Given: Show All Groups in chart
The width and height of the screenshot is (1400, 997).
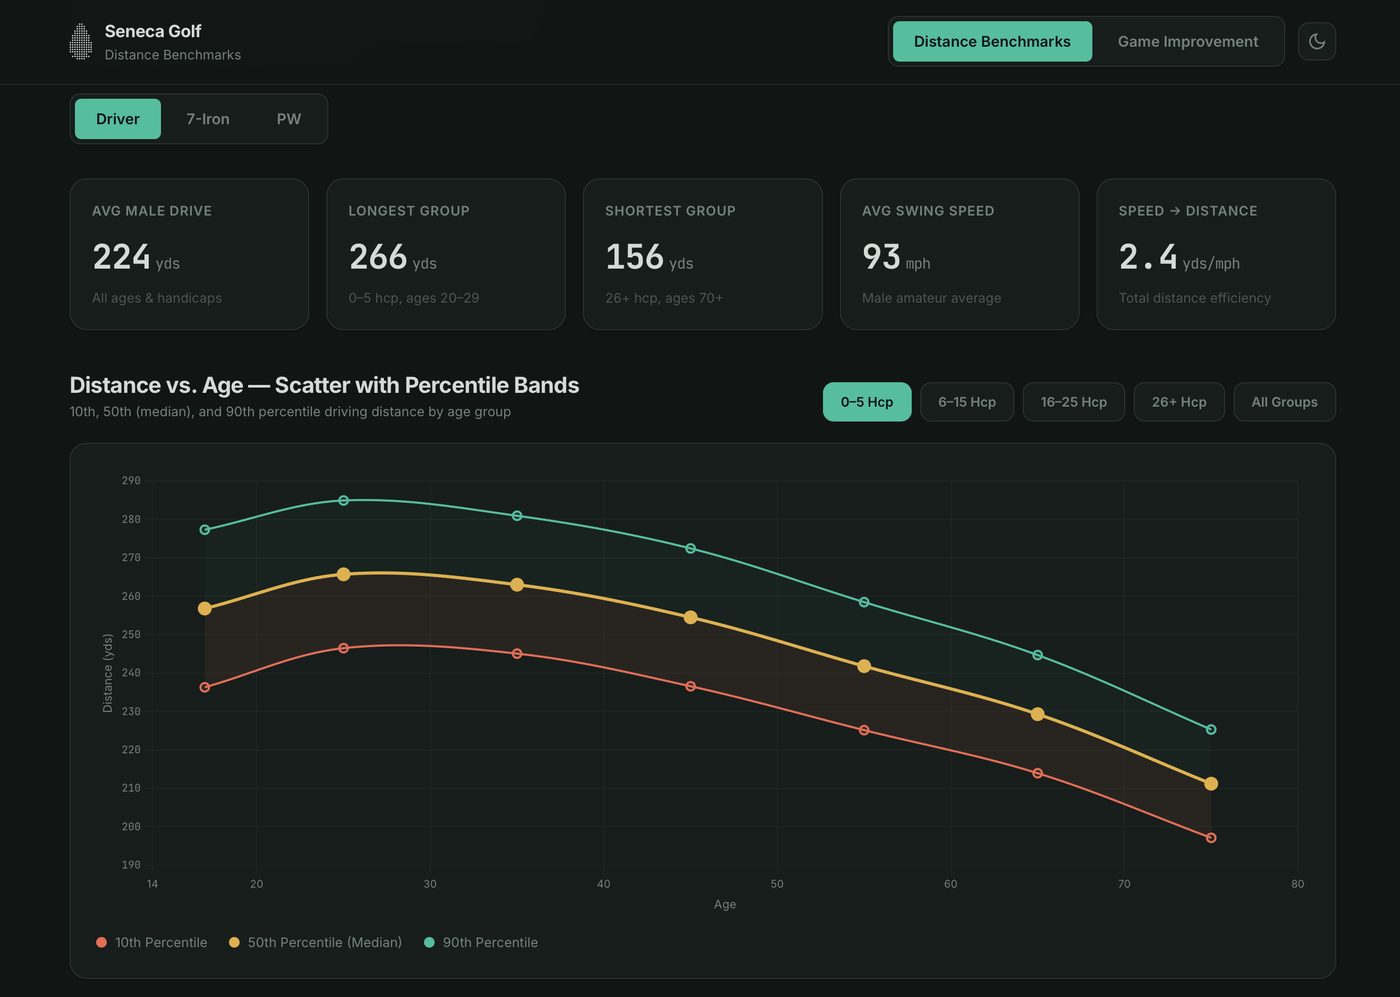Looking at the screenshot, I should click(1285, 402).
